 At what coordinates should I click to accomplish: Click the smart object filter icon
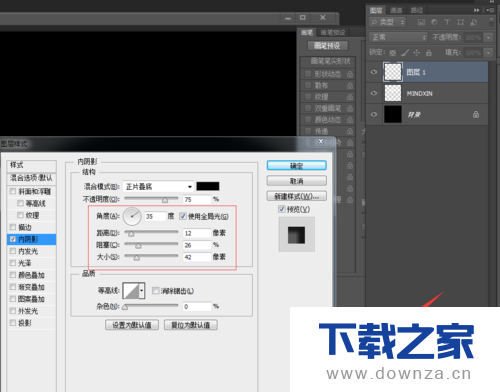(x=474, y=22)
